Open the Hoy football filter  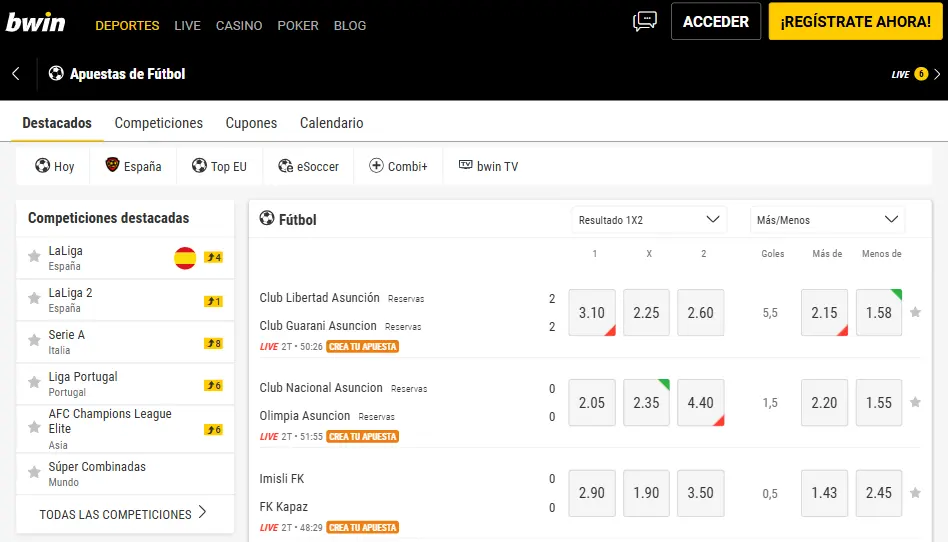pos(54,166)
